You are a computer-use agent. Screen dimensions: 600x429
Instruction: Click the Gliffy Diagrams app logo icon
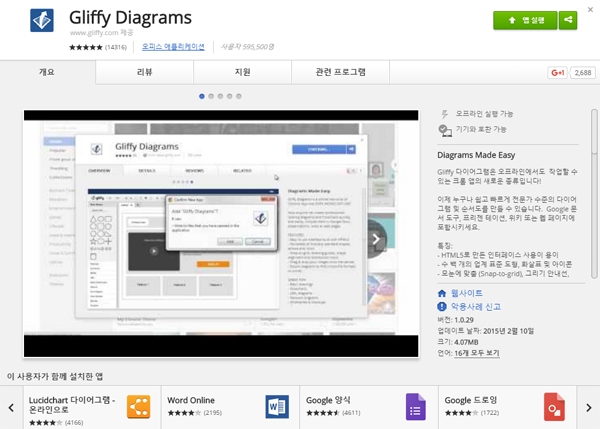pyautogui.click(x=42, y=20)
